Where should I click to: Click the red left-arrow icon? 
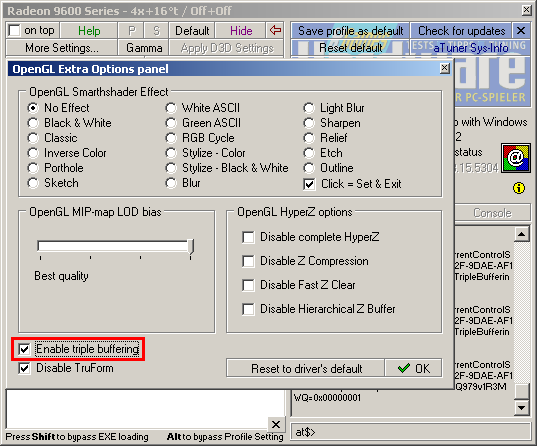point(275,30)
